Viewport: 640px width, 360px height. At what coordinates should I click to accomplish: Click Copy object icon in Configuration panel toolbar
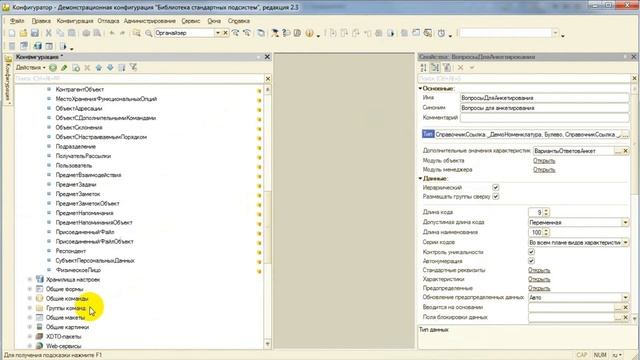click(x=76, y=68)
